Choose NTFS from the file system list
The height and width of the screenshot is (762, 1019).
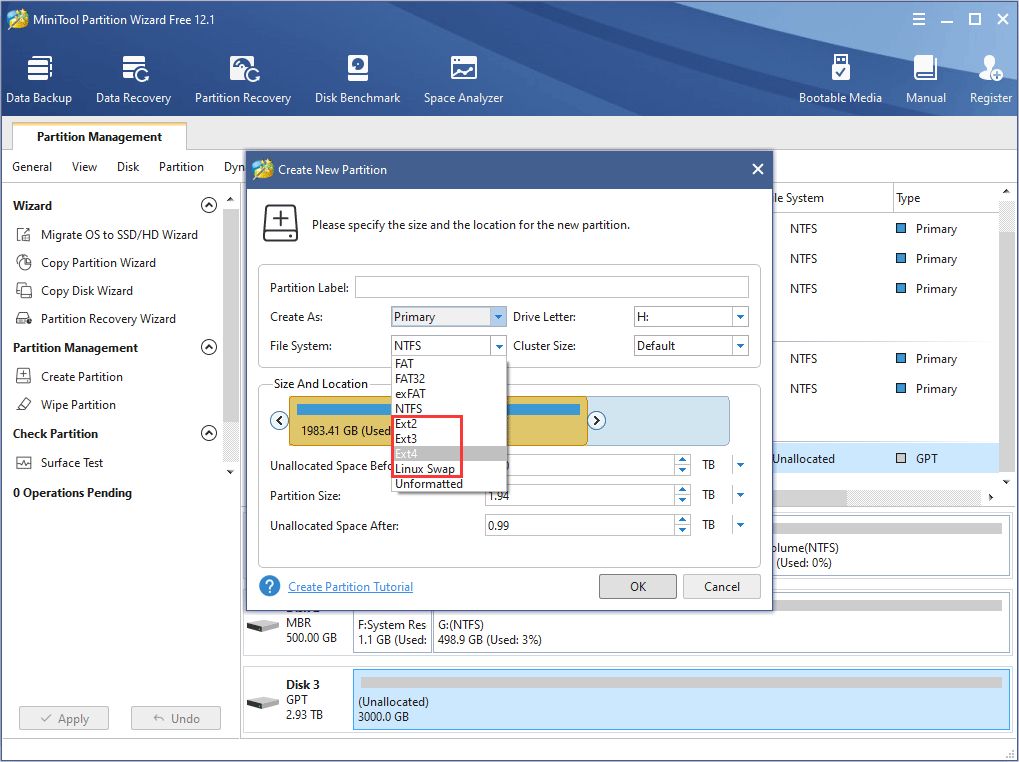449,409
